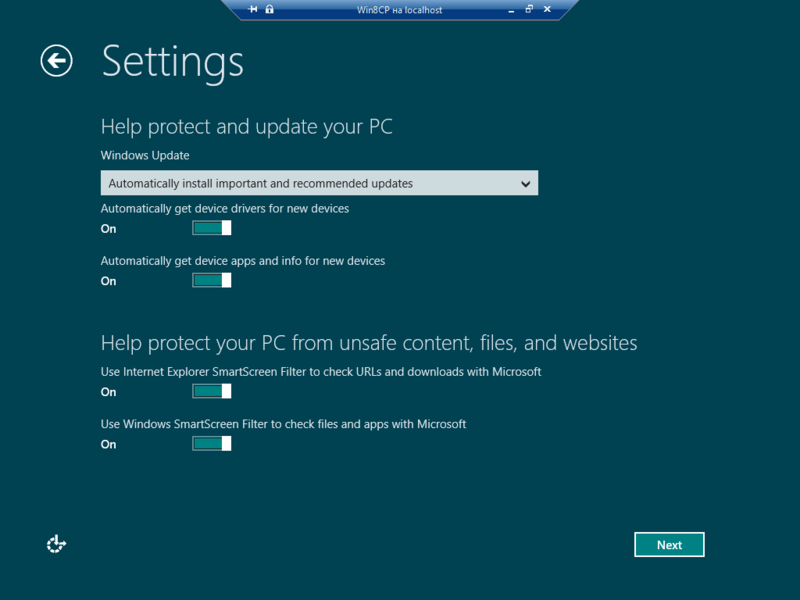The image size is (800, 600).
Task: Disable the Internet Explorer SmartScreen Filter switch
Action: tap(211, 391)
